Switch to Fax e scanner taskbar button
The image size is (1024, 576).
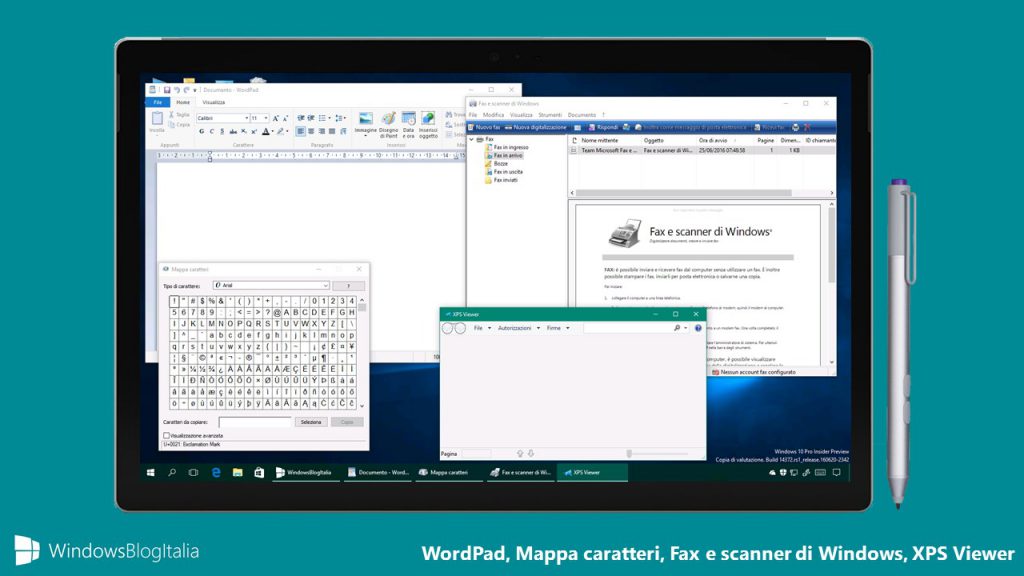[520, 472]
